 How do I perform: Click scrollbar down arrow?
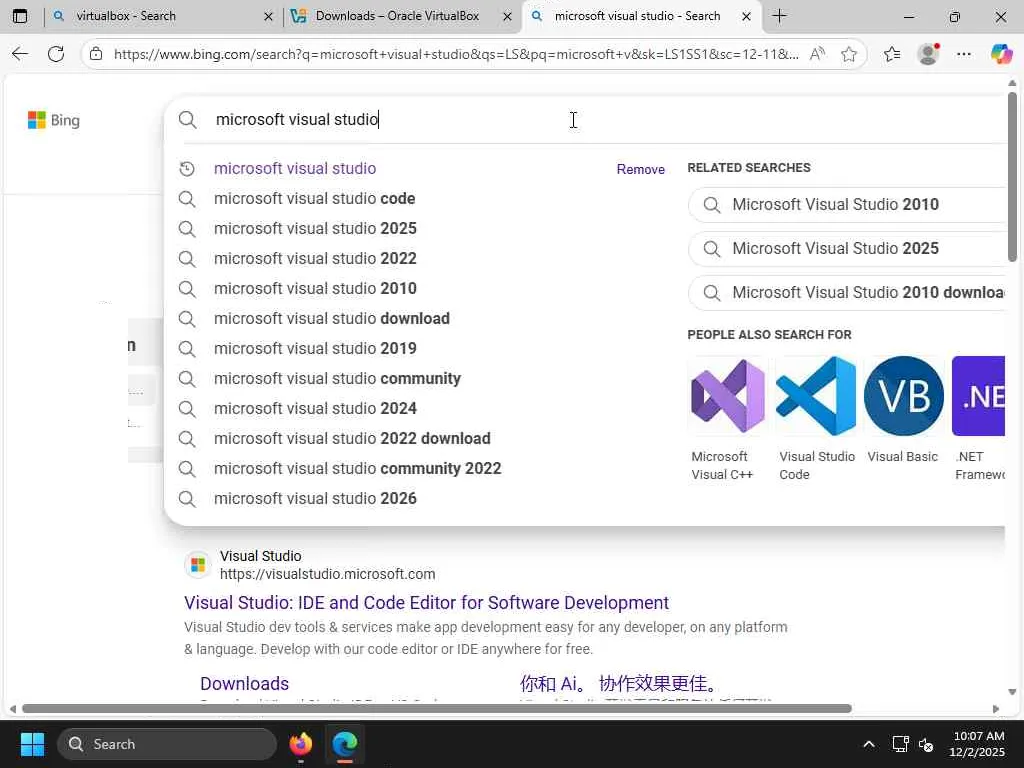1012,692
